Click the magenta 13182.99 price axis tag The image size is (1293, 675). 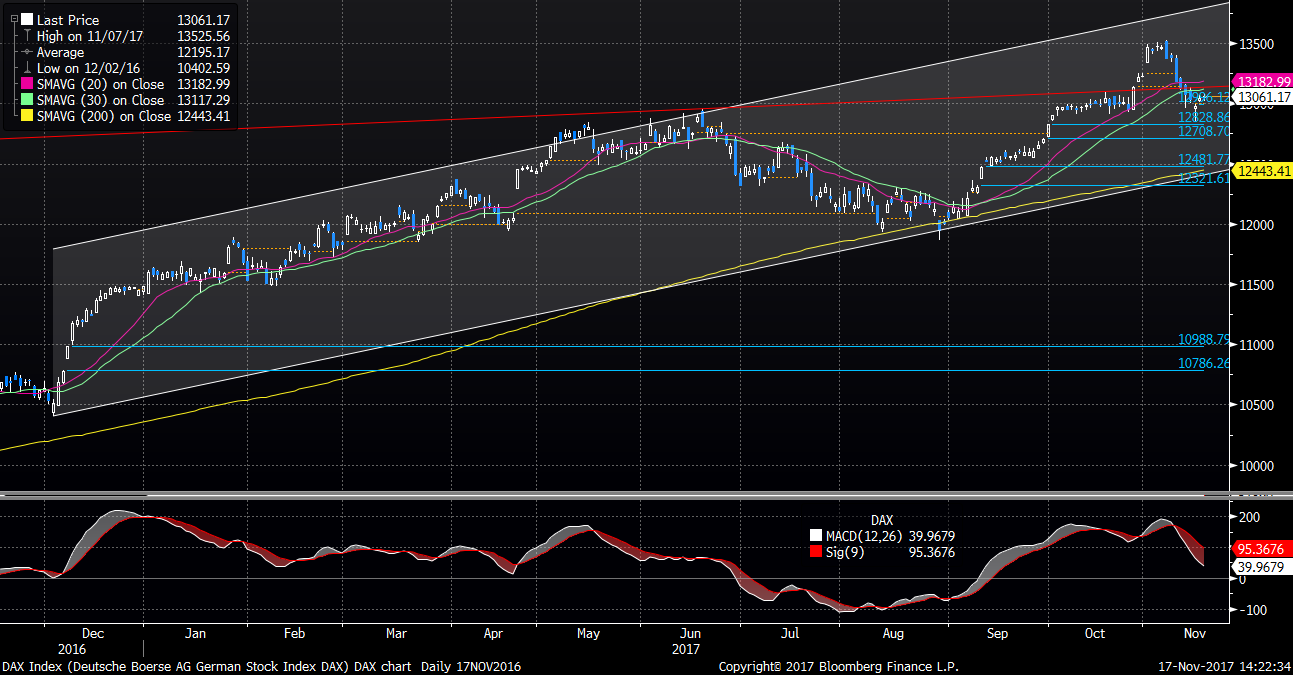tap(1261, 82)
